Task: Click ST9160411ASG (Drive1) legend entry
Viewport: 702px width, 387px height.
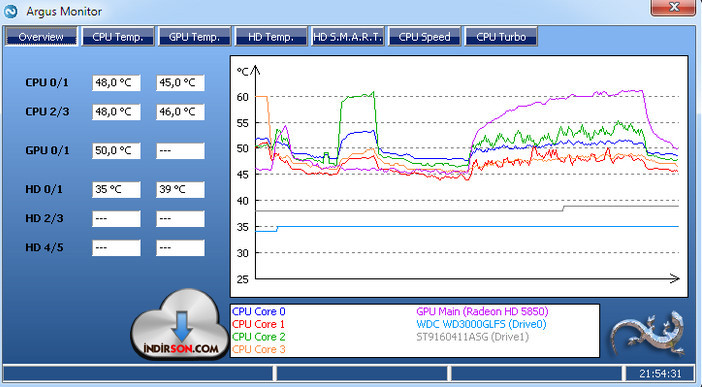Action: click(472, 336)
